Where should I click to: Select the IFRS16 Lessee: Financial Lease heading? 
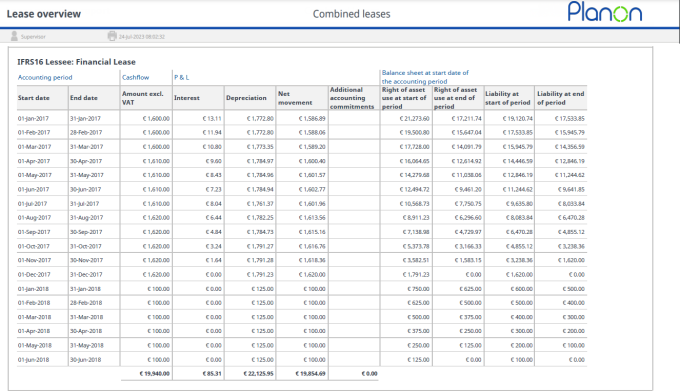[x=76, y=62]
